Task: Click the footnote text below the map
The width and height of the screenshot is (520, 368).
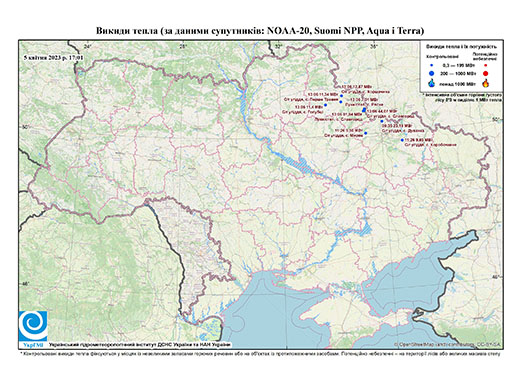Action: [x=260, y=353]
